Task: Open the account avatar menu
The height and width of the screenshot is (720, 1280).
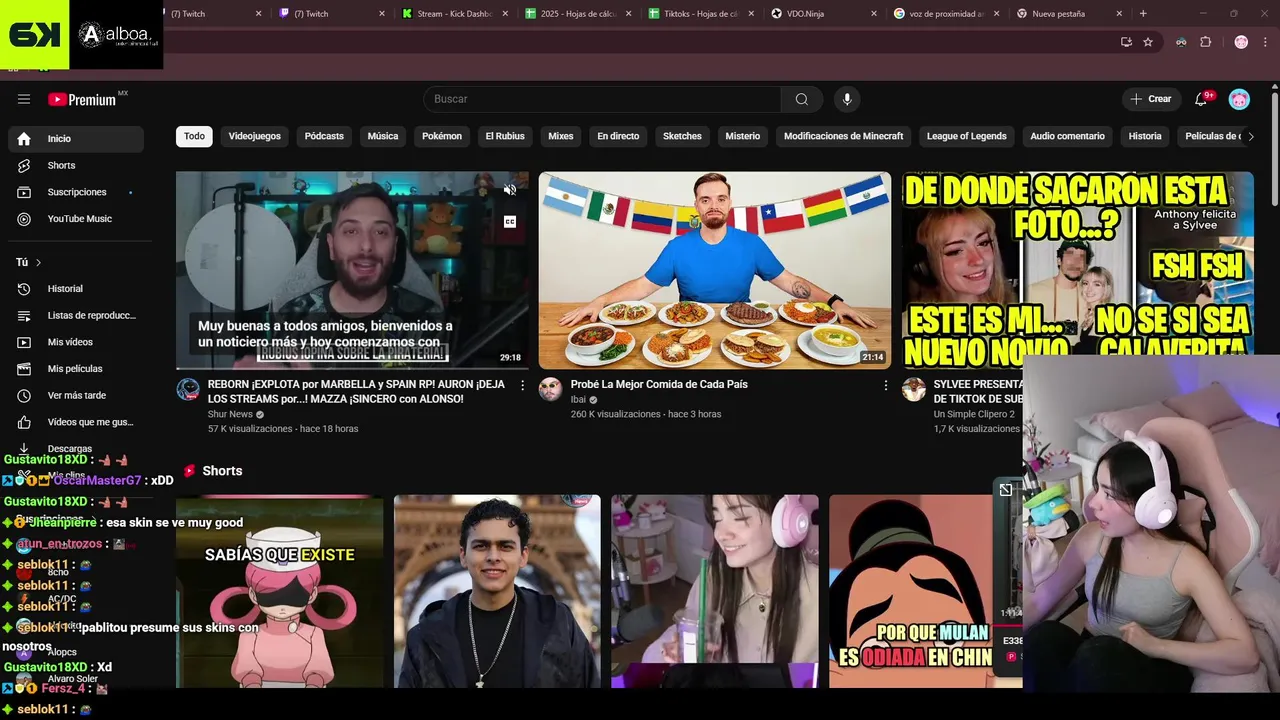Action: [1239, 99]
